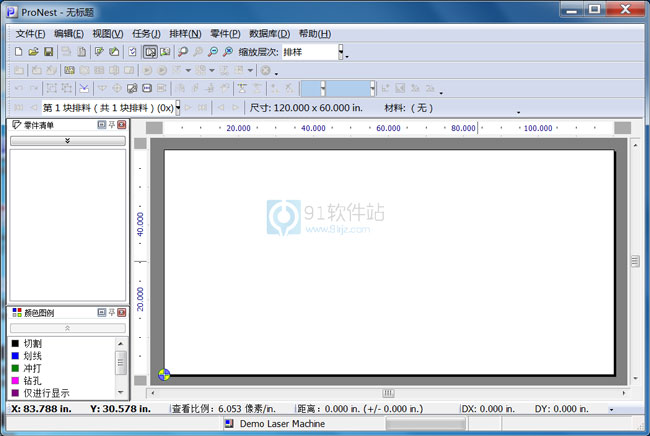Screen dimensions: 650x436
Task: Click the zoom extents magnifier icon
Action: coord(228,52)
